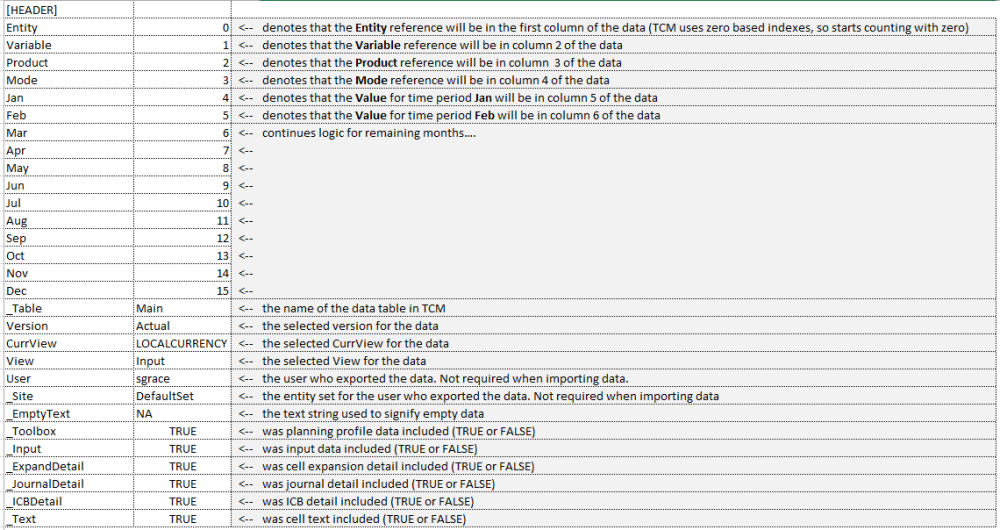Select the TRUE value beside _JournalDetail

pos(182,483)
